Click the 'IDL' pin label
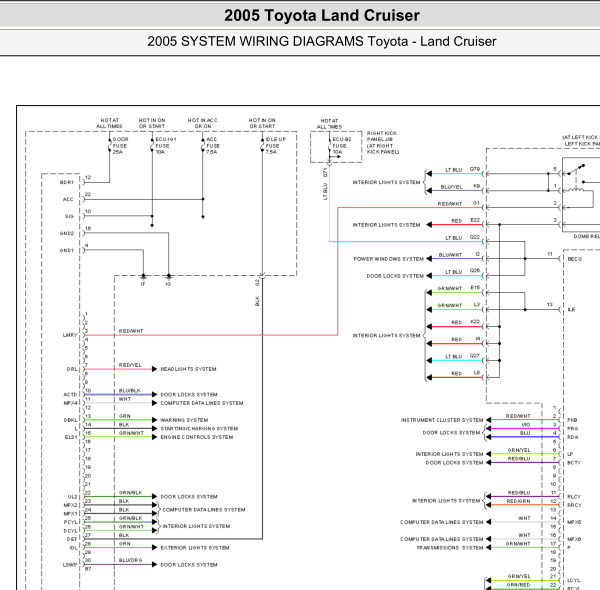 tap(73, 548)
